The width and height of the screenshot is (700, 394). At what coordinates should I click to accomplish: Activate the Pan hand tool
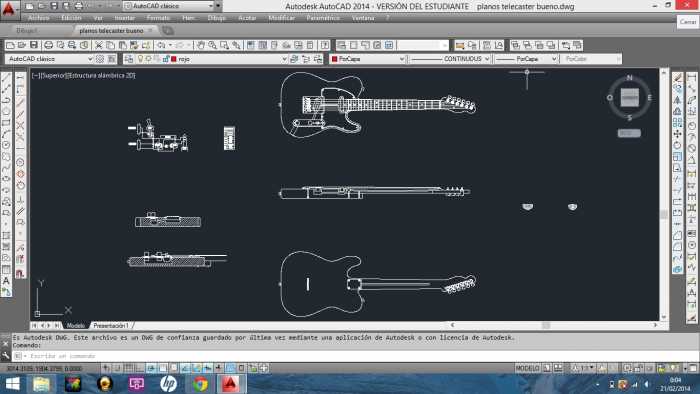click(x=201, y=45)
